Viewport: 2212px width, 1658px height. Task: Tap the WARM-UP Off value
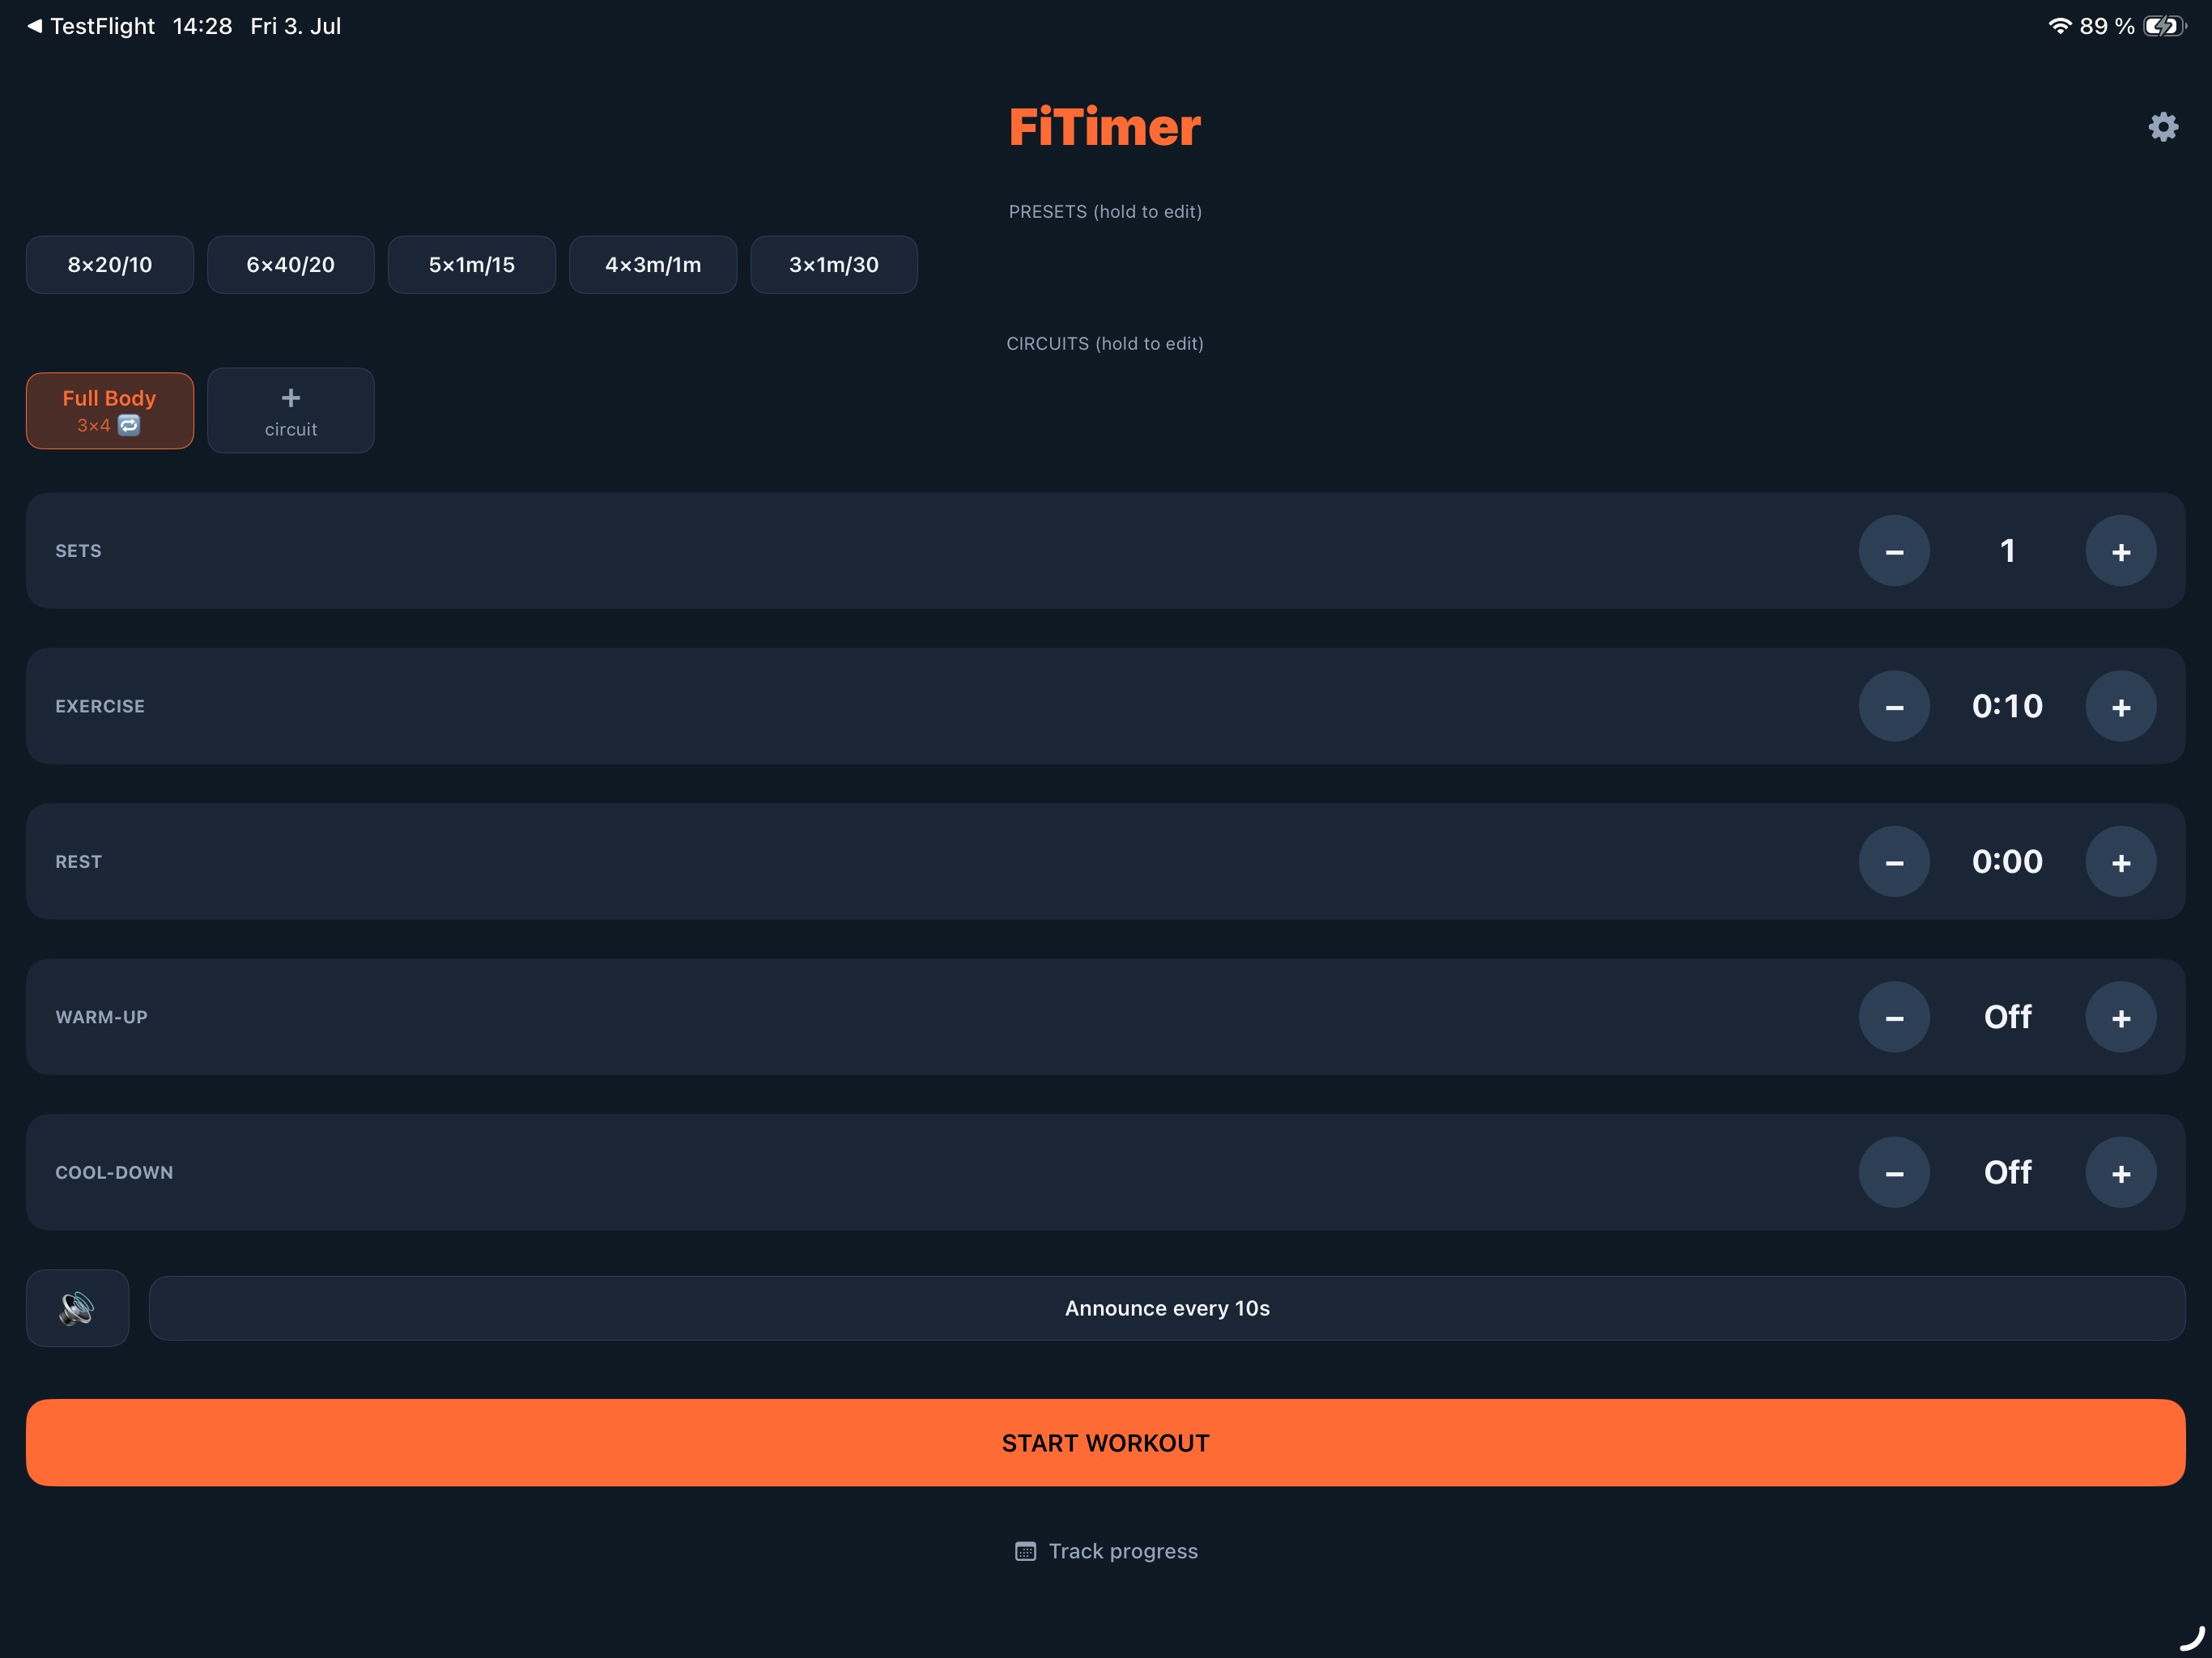coord(2007,1017)
